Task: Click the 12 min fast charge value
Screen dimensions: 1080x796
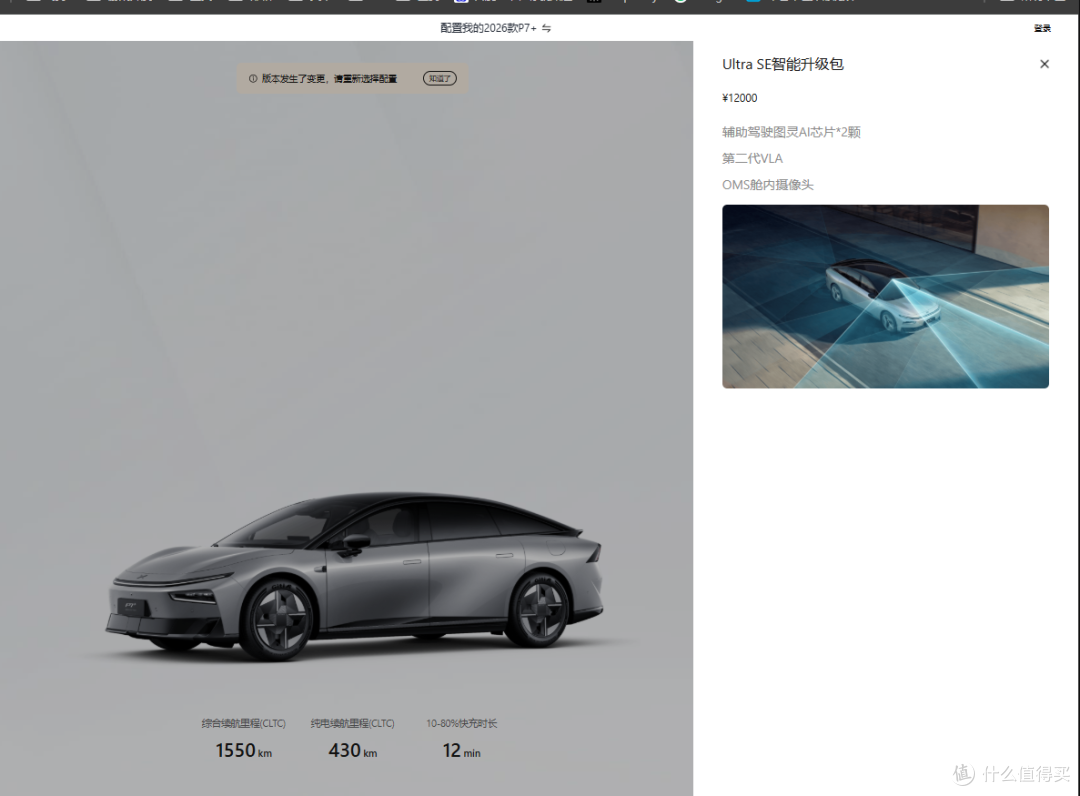Action: click(461, 751)
